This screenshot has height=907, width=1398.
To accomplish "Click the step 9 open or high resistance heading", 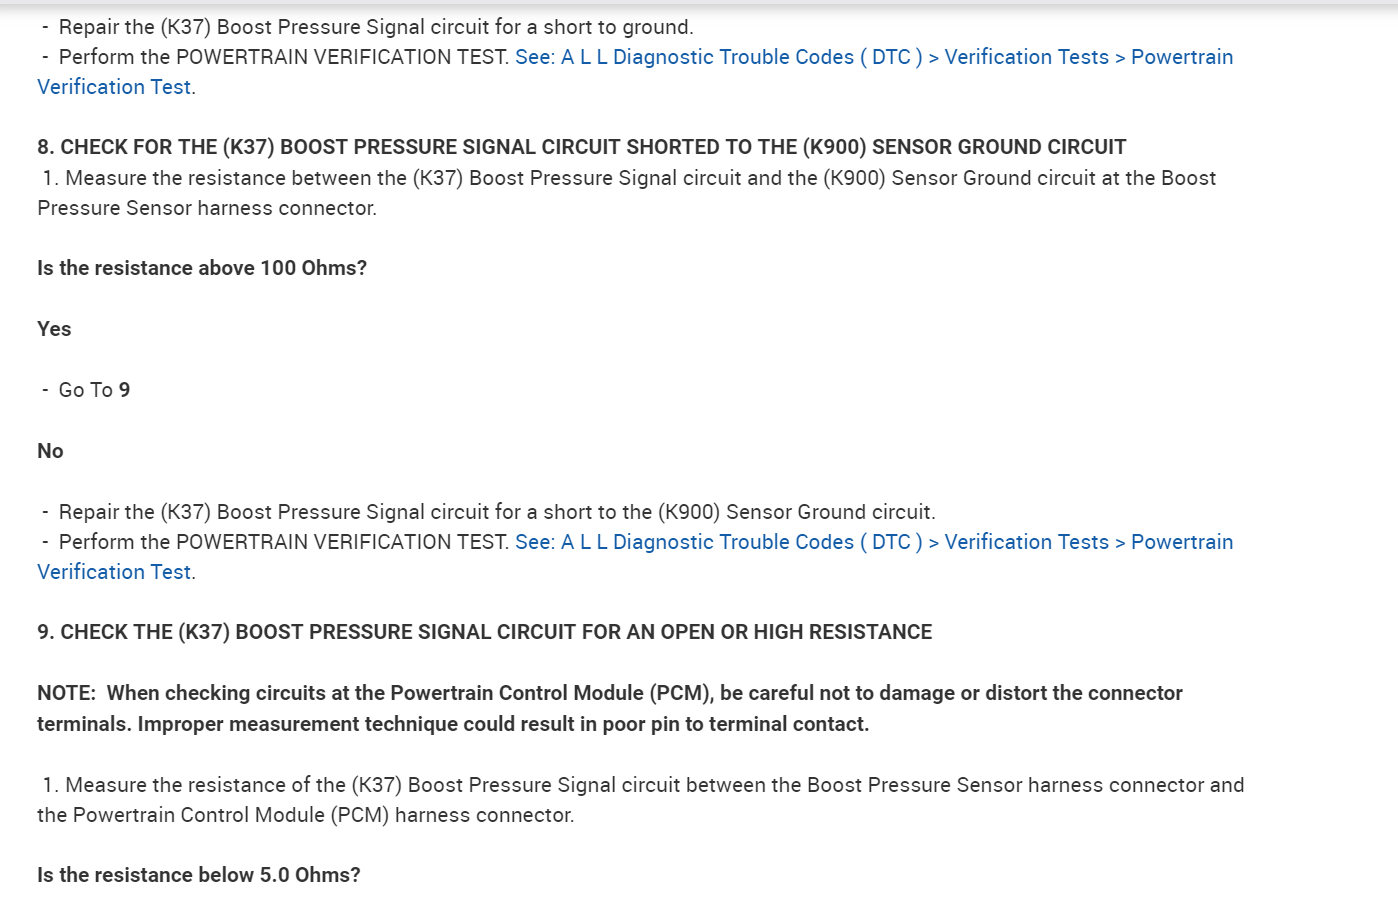I will click(484, 632).
